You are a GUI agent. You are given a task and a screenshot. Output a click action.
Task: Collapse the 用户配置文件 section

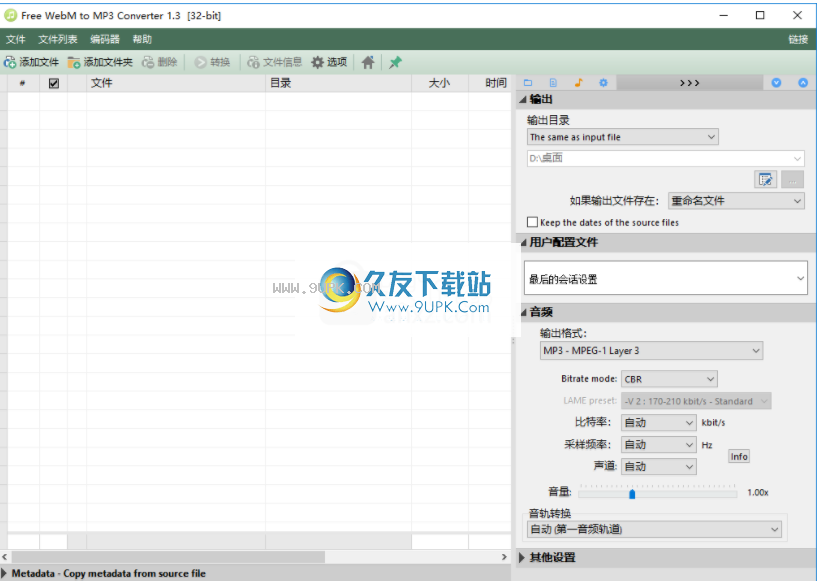524,242
